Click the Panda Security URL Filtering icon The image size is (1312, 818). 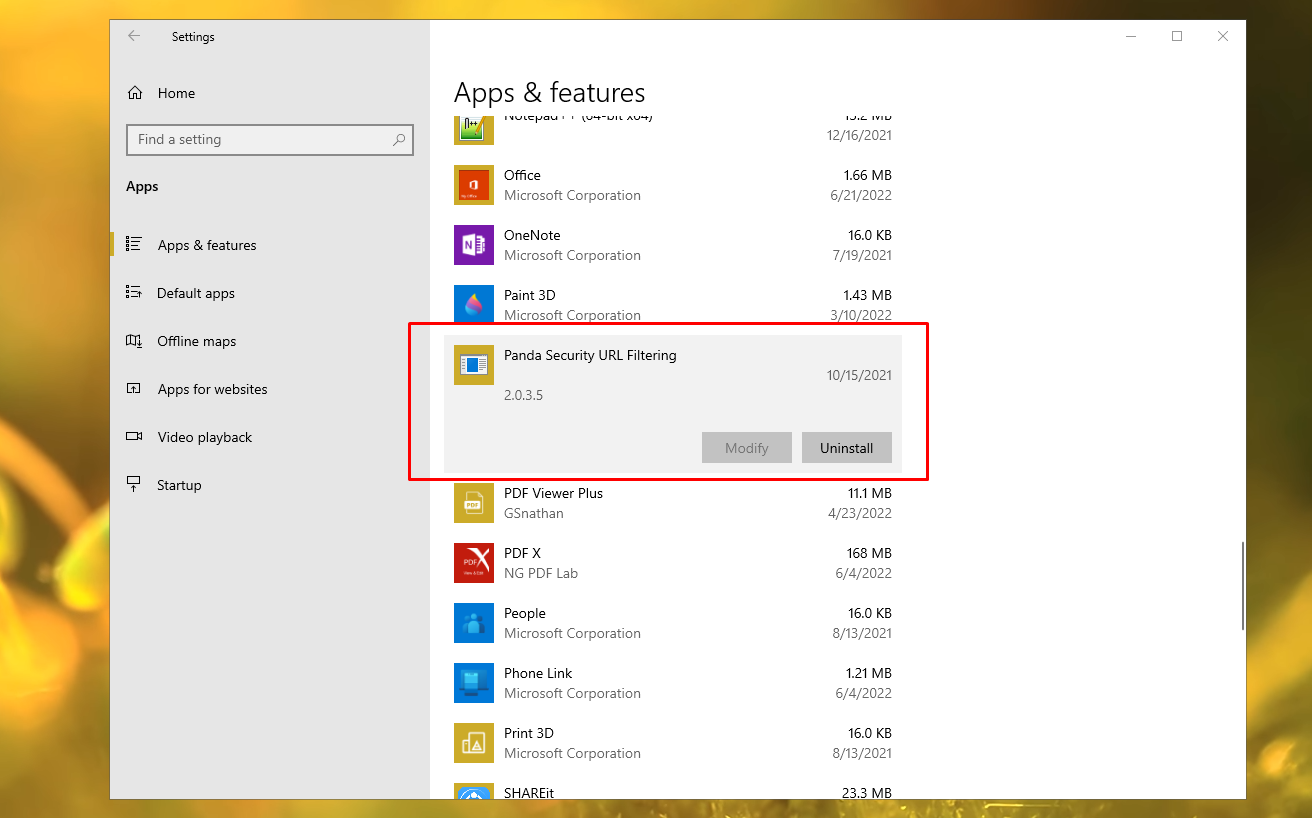tap(473, 365)
